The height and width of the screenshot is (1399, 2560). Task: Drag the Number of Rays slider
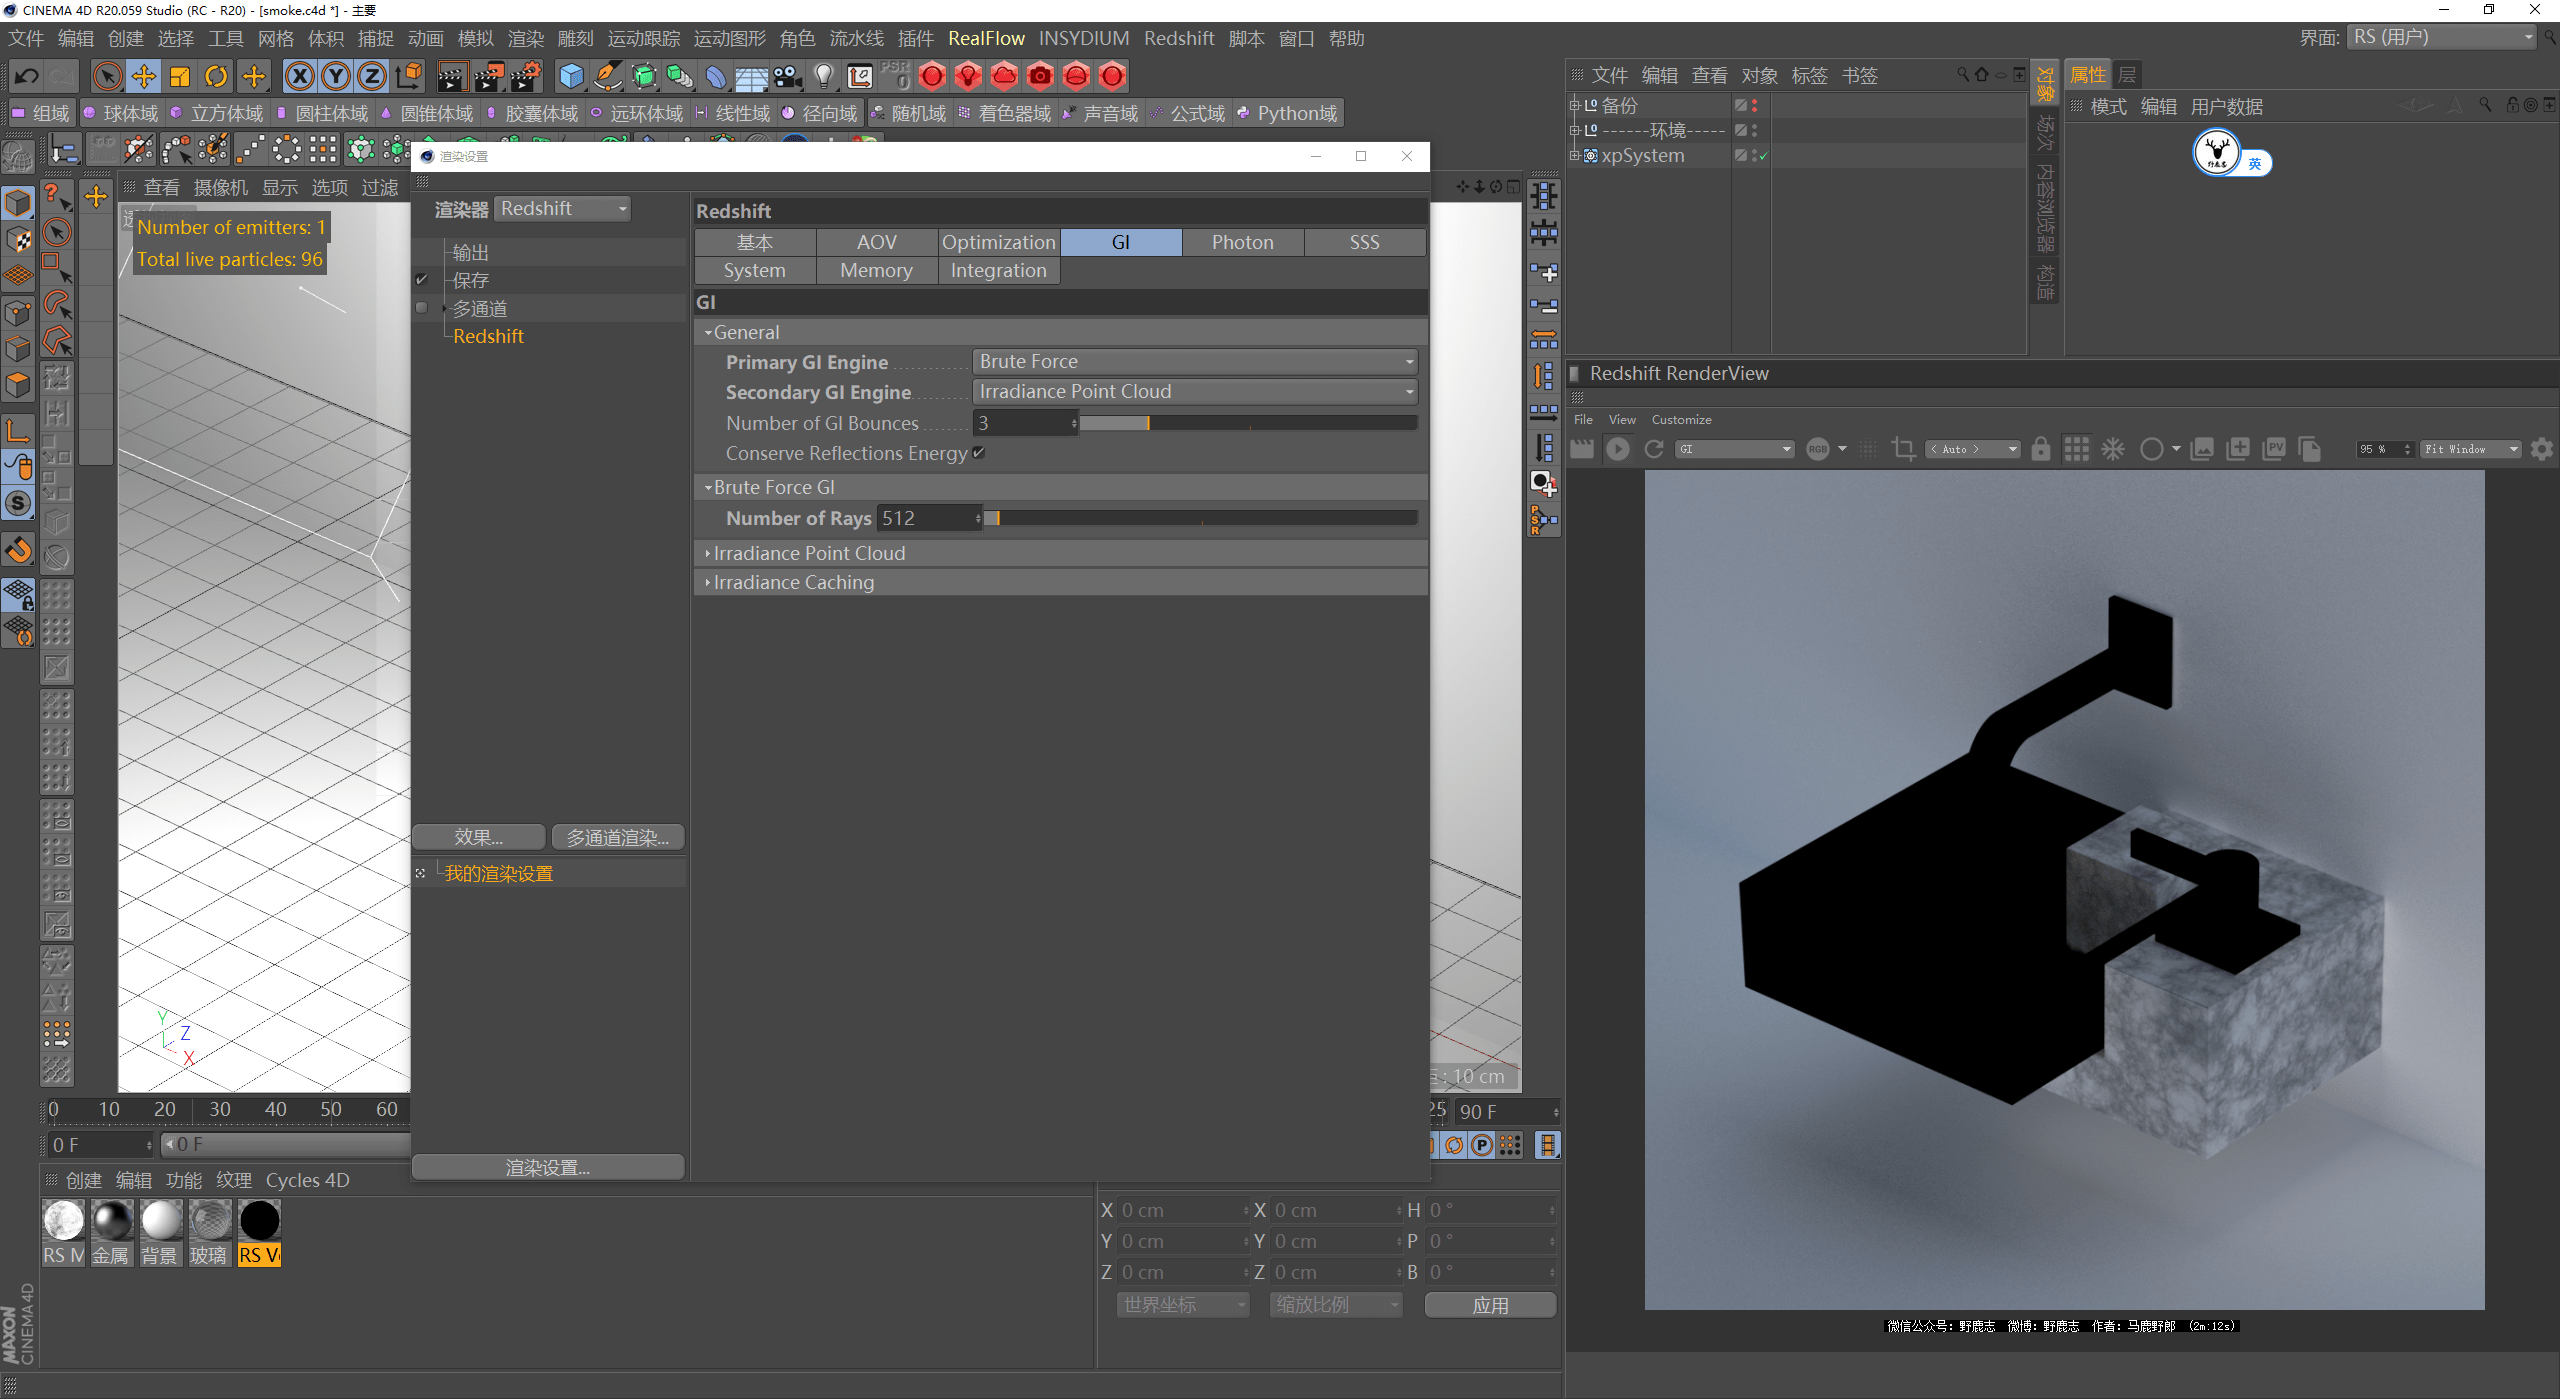(x=996, y=517)
